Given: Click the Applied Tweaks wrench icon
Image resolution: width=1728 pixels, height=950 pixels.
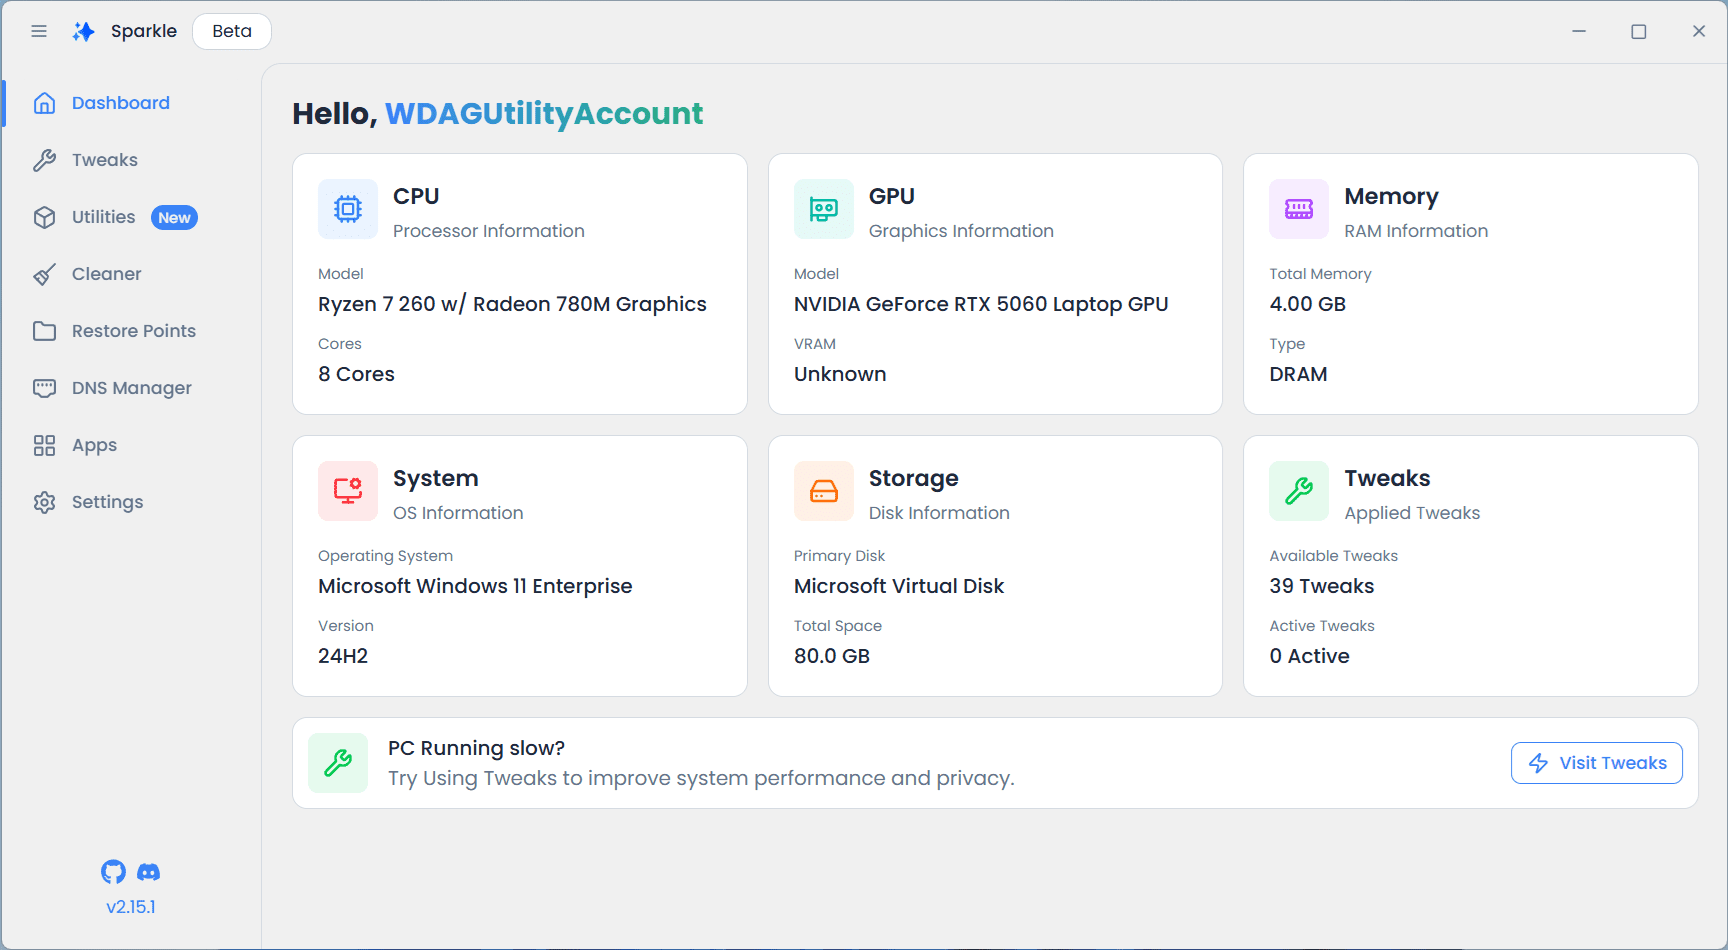Looking at the screenshot, I should (1298, 491).
